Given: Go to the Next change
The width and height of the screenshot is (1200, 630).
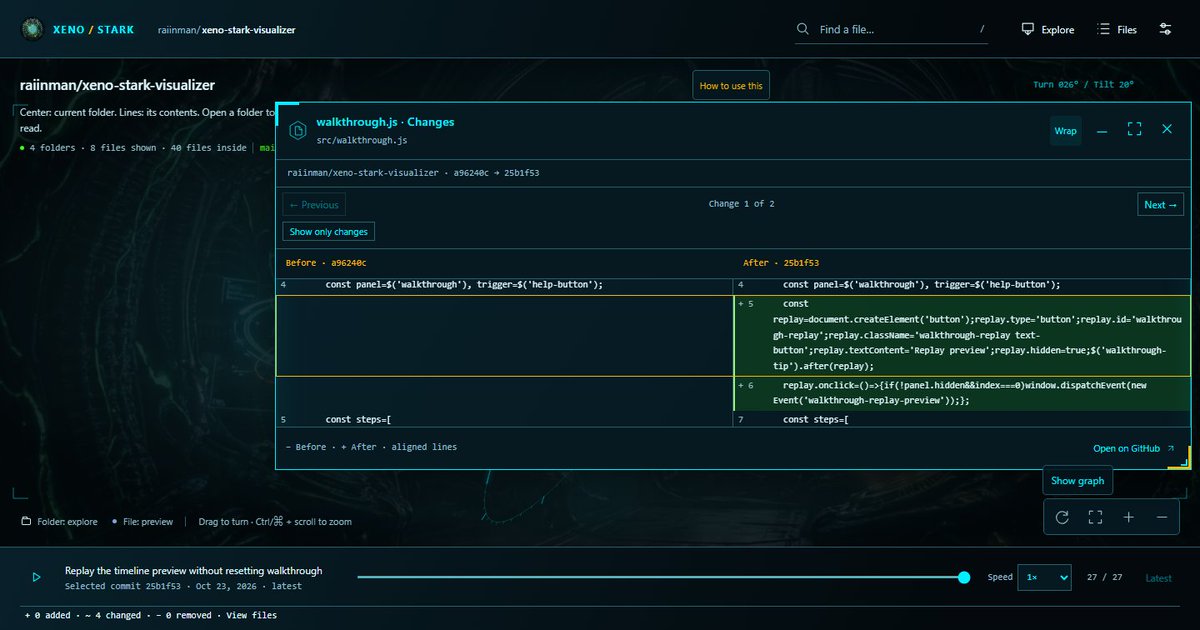Looking at the screenshot, I should pyautogui.click(x=1161, y=205).
